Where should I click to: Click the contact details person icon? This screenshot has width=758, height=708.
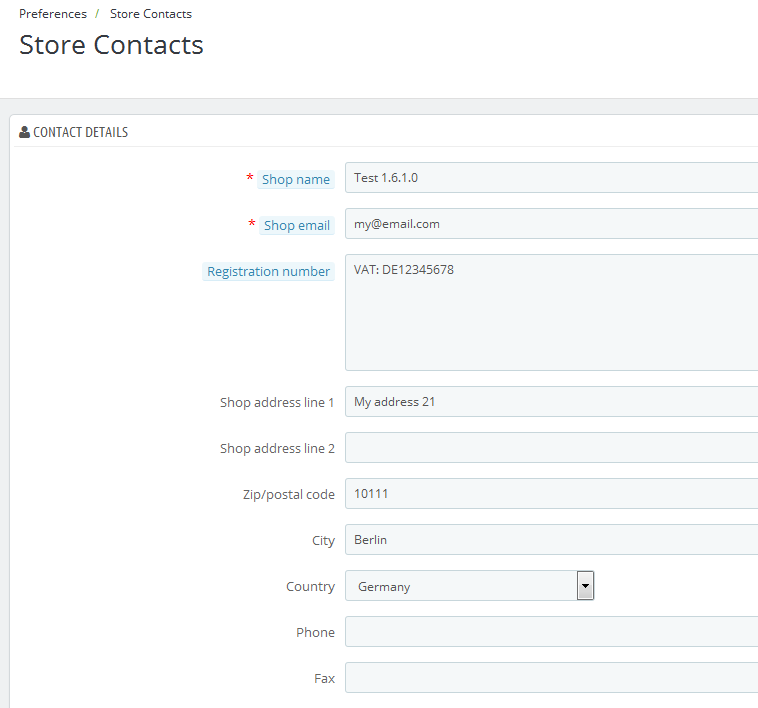tap(24, 132)
